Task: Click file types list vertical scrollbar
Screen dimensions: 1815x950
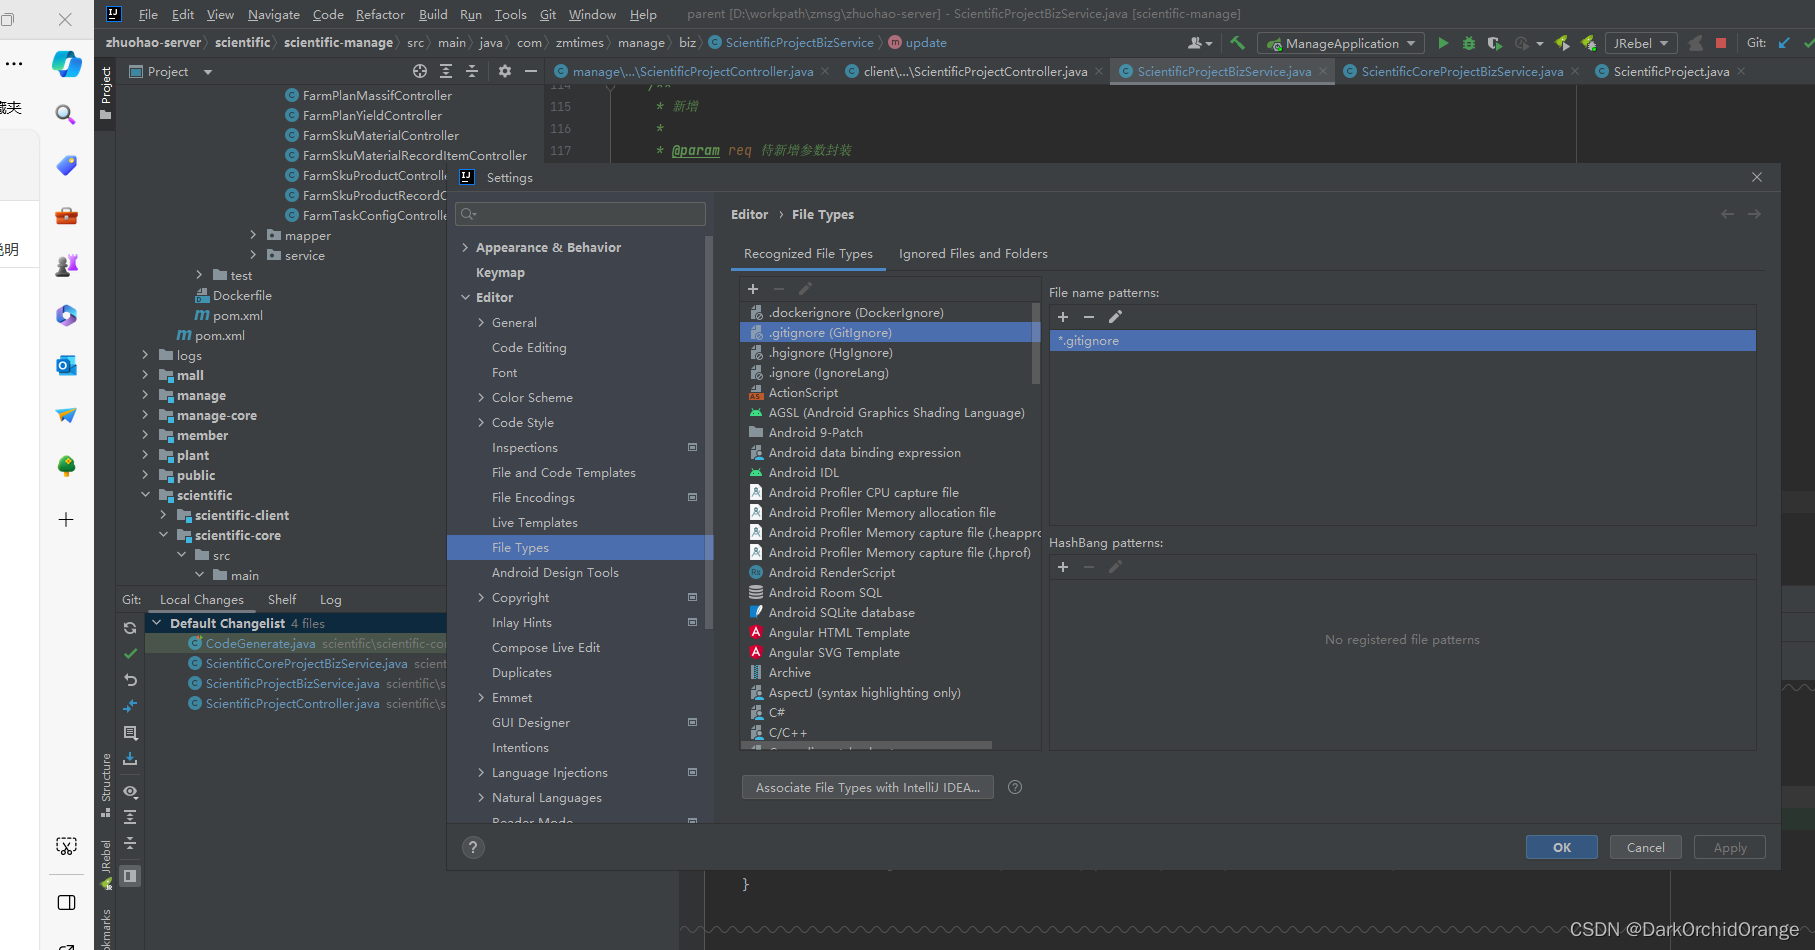Action: pos(1036,343)
